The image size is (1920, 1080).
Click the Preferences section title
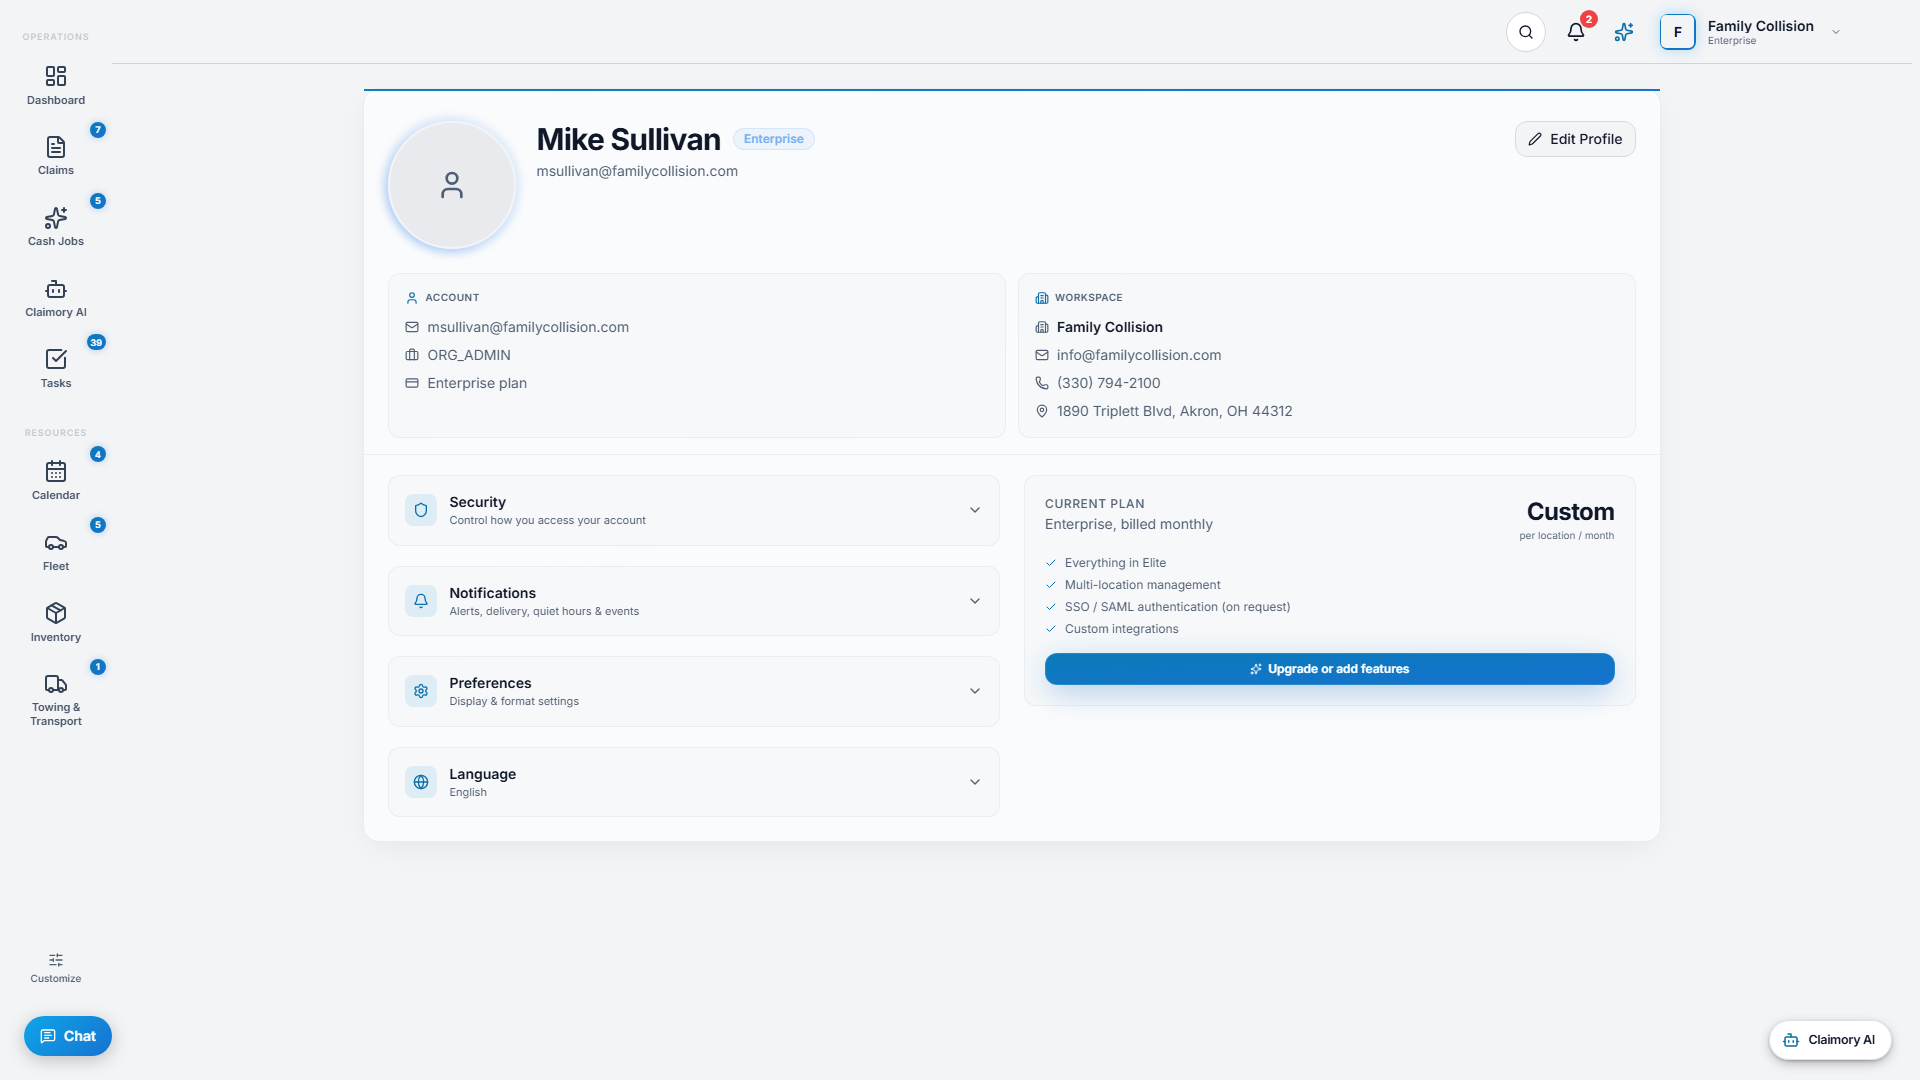(490, 683)
